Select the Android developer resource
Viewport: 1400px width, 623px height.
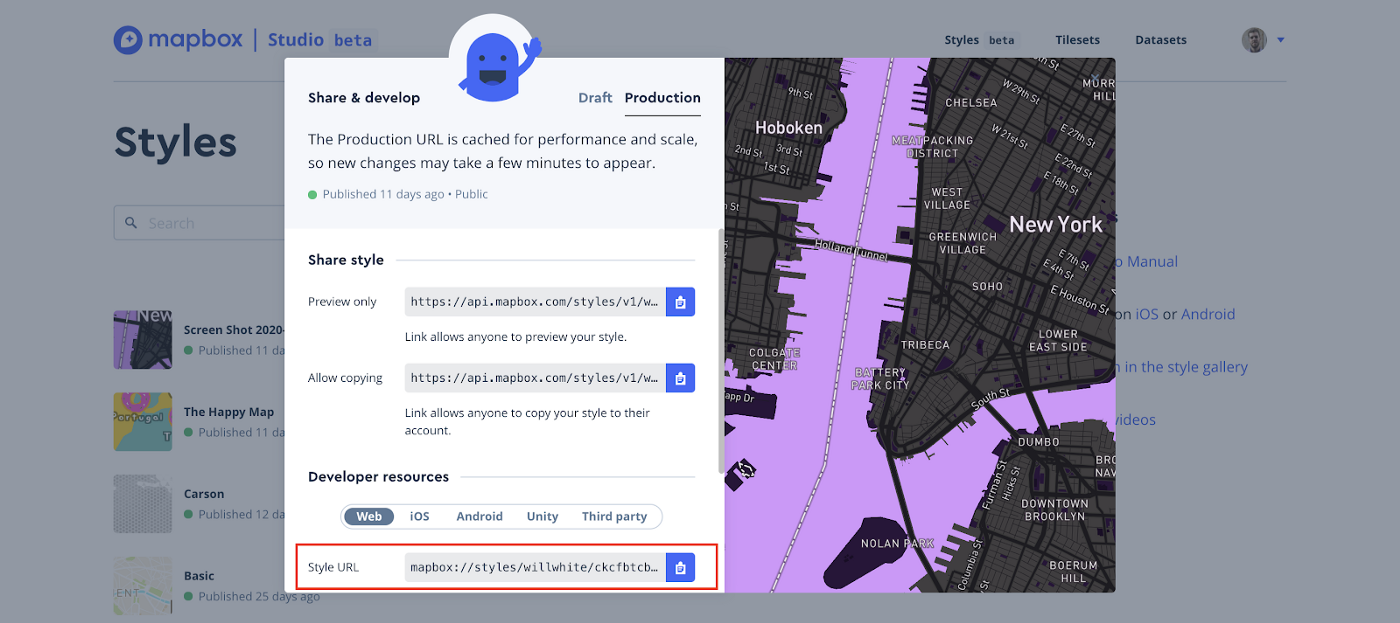pyautogui.click(x=479, y=516)
